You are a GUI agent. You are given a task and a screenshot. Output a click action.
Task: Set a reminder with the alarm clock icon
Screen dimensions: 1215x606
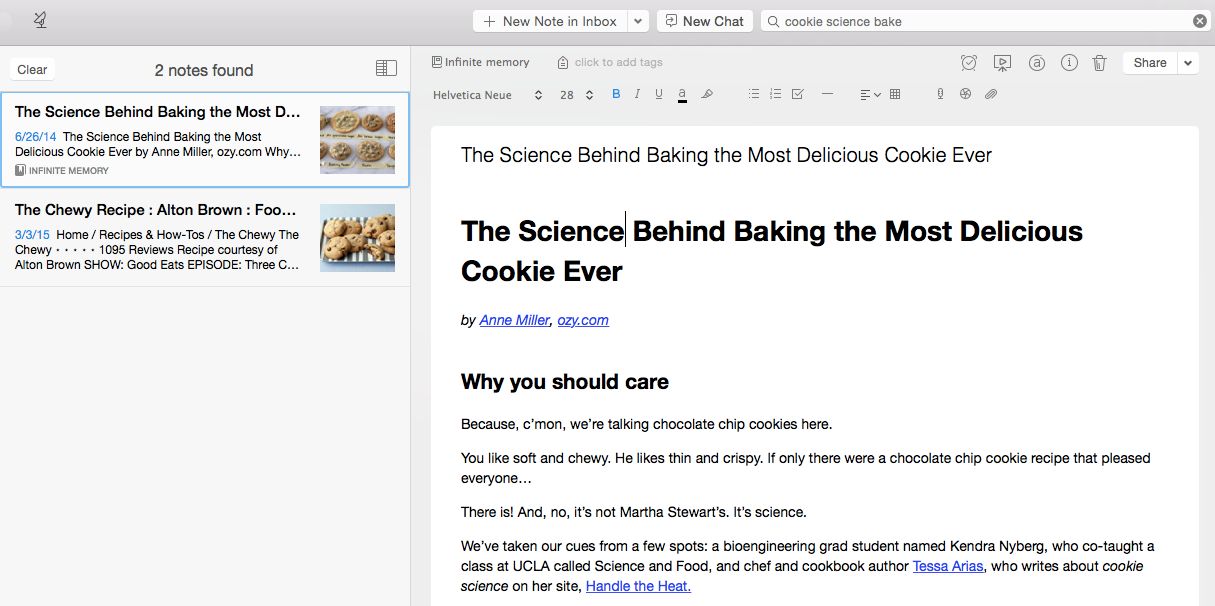pos(969,63)
